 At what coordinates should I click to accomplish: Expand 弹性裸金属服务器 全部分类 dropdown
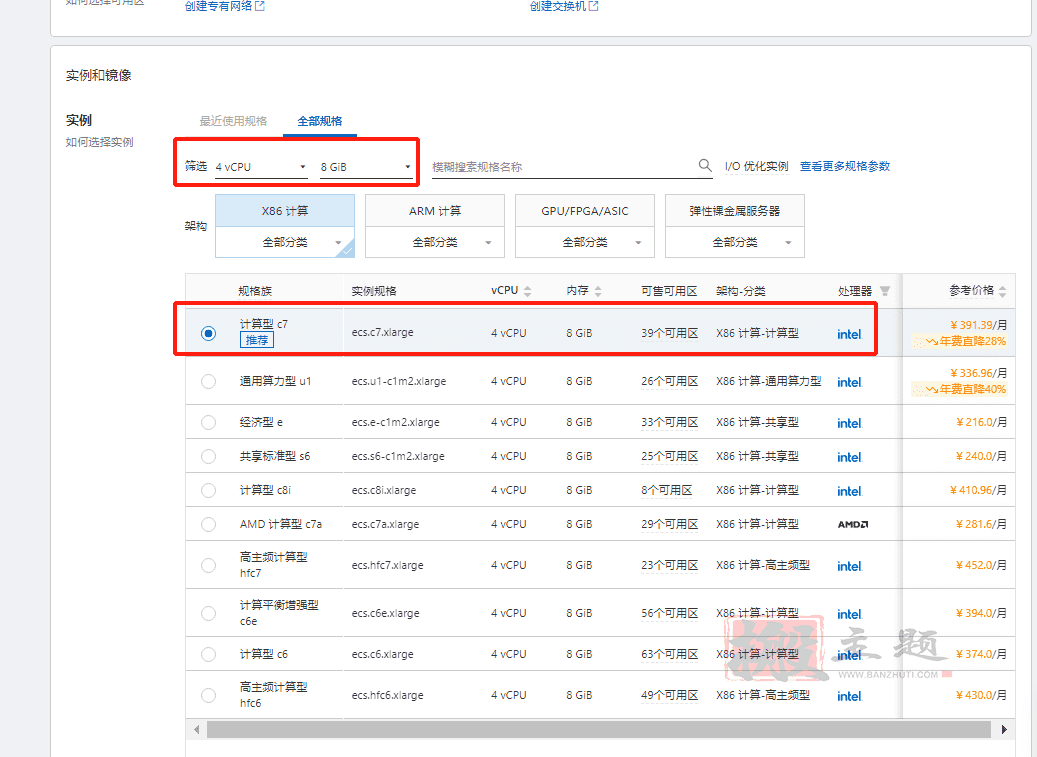click(735, 243)
